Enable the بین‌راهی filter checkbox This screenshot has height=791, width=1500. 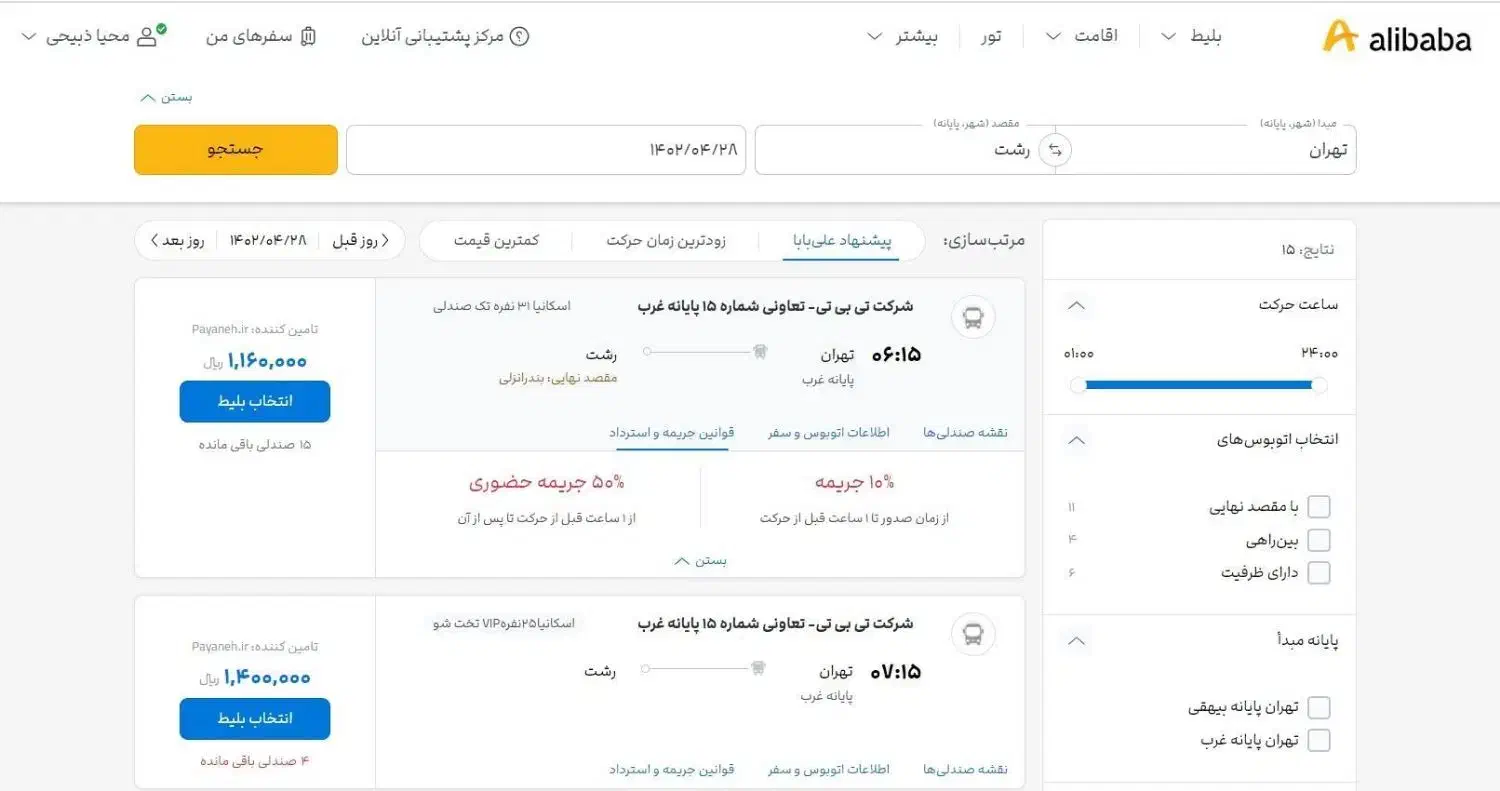1319,539
